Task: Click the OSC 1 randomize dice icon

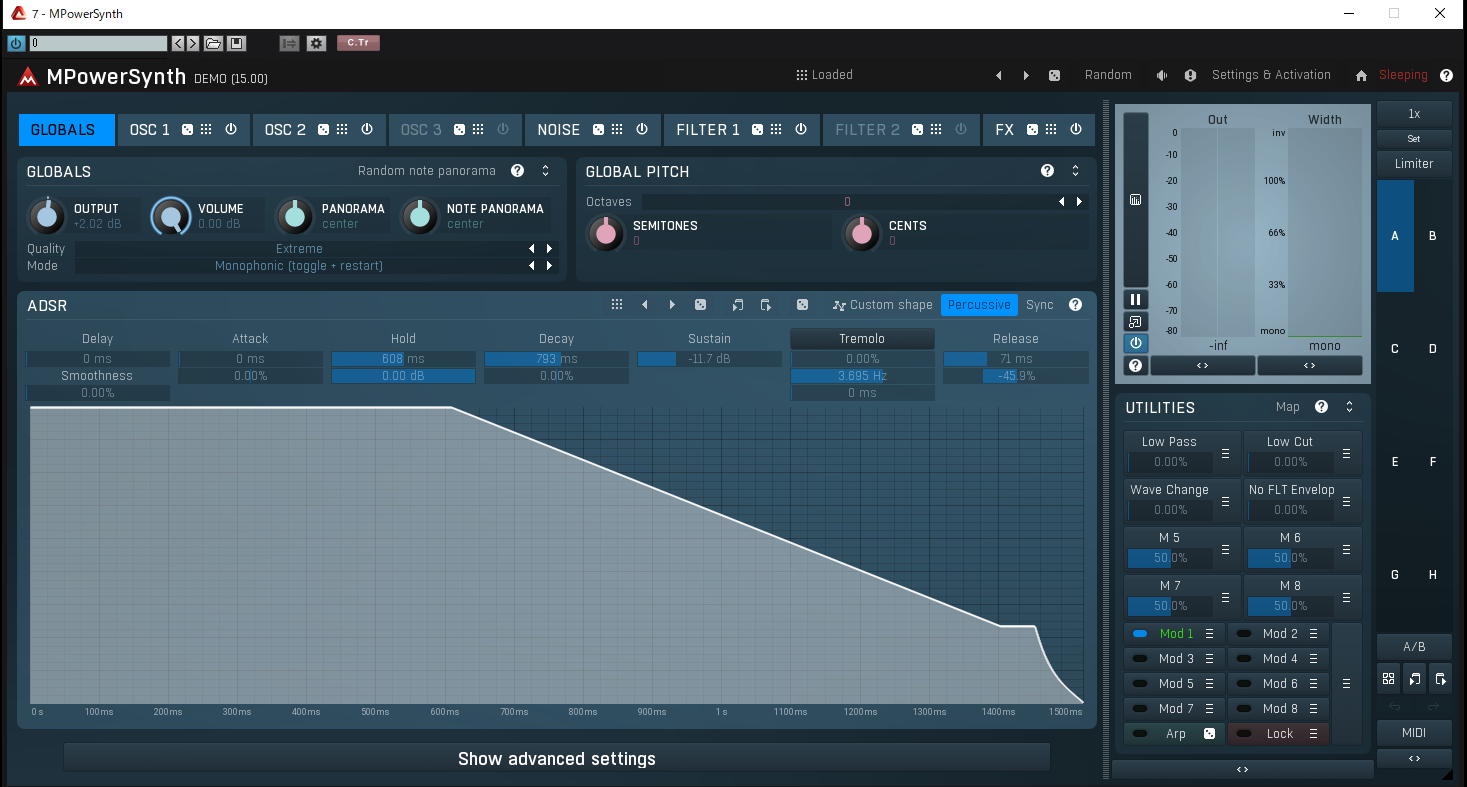Action: 187,130
